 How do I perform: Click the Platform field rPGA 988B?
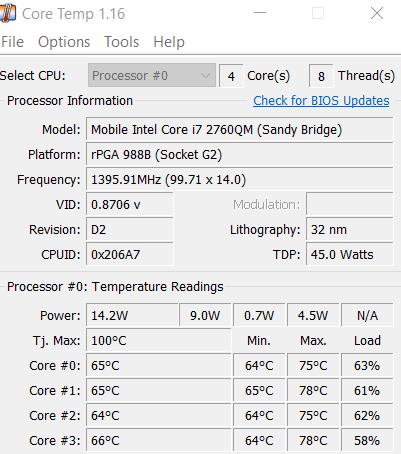pyautogui.click(x=239, y=154)
